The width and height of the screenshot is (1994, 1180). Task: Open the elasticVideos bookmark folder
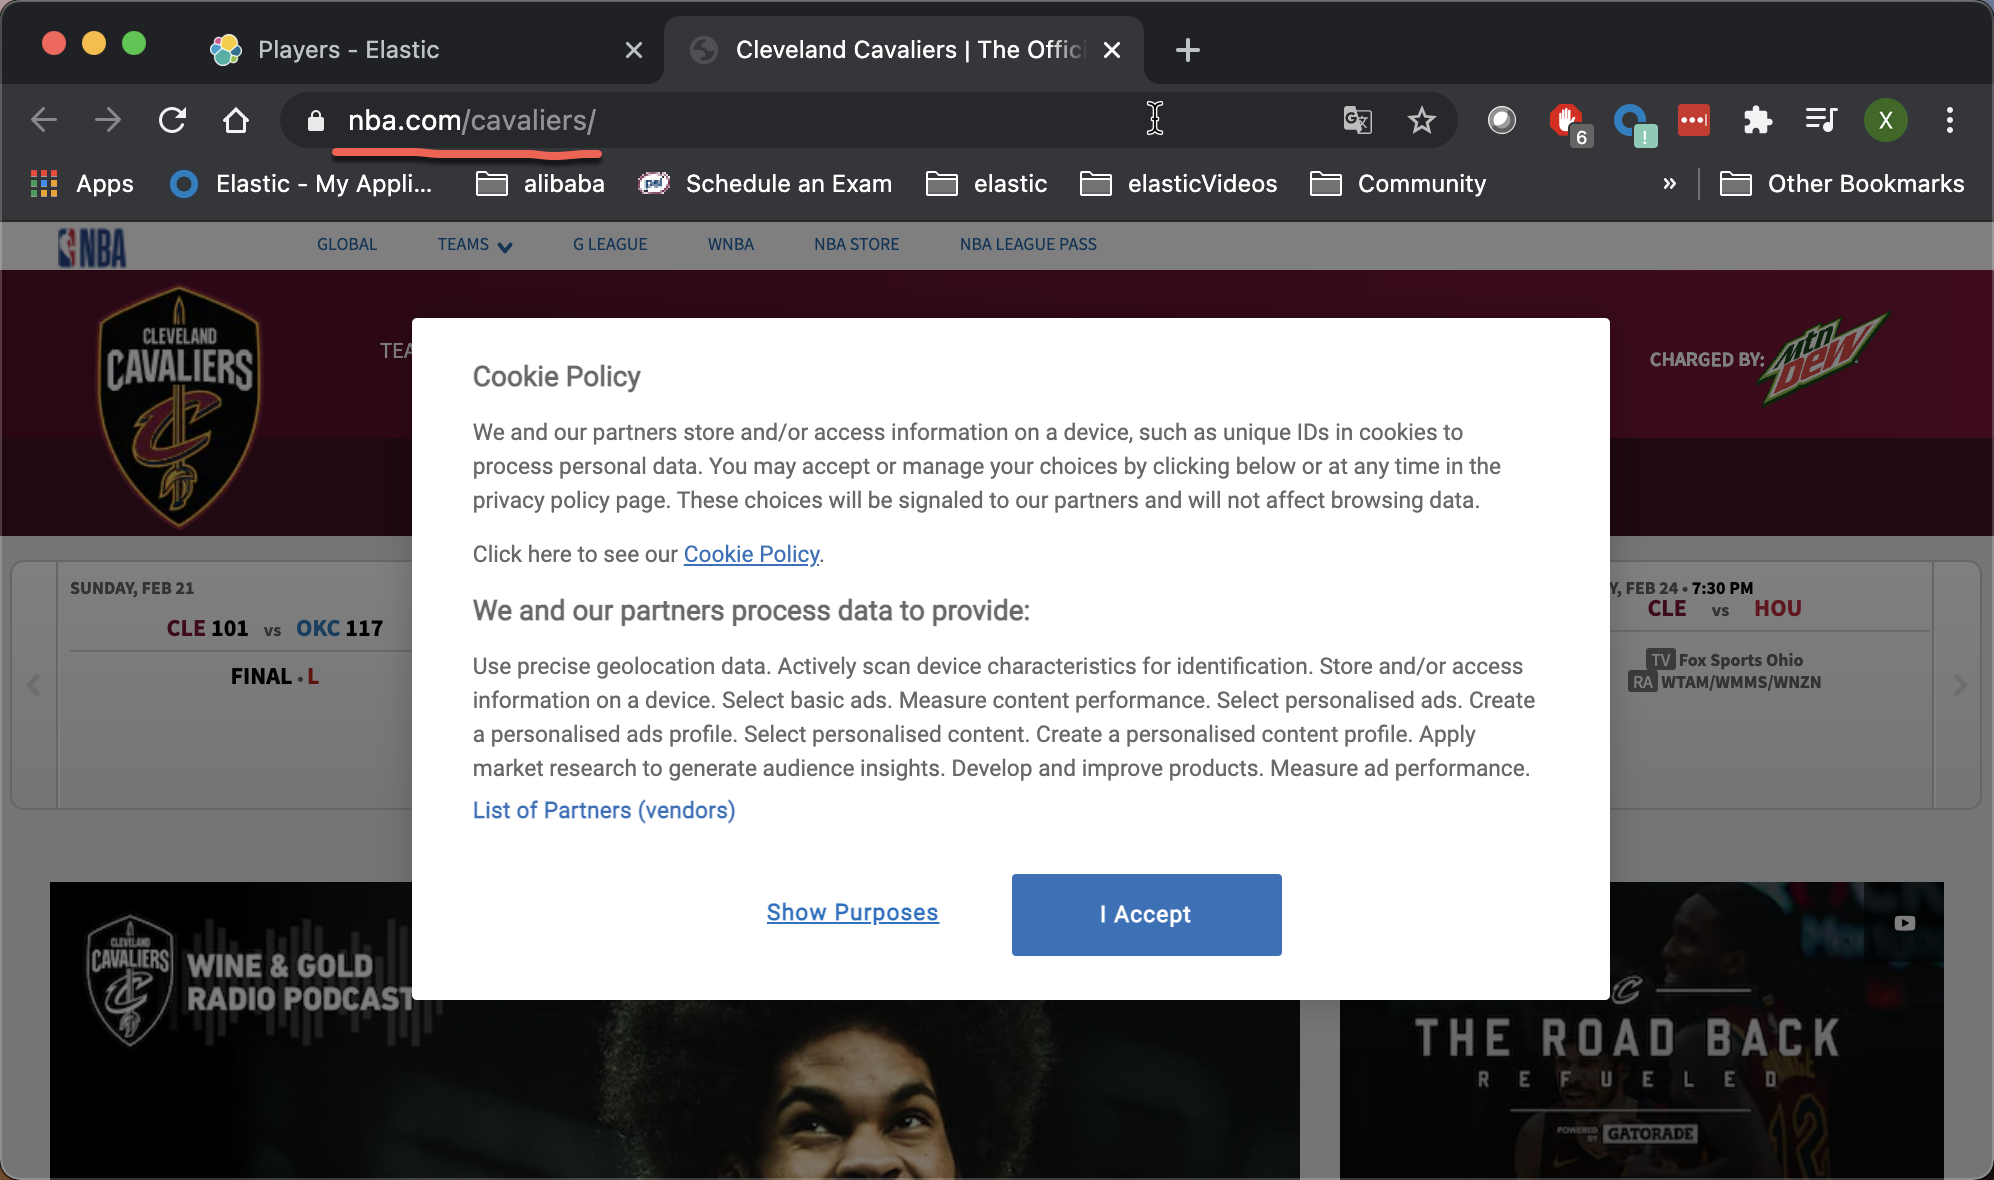(1178, 184)
